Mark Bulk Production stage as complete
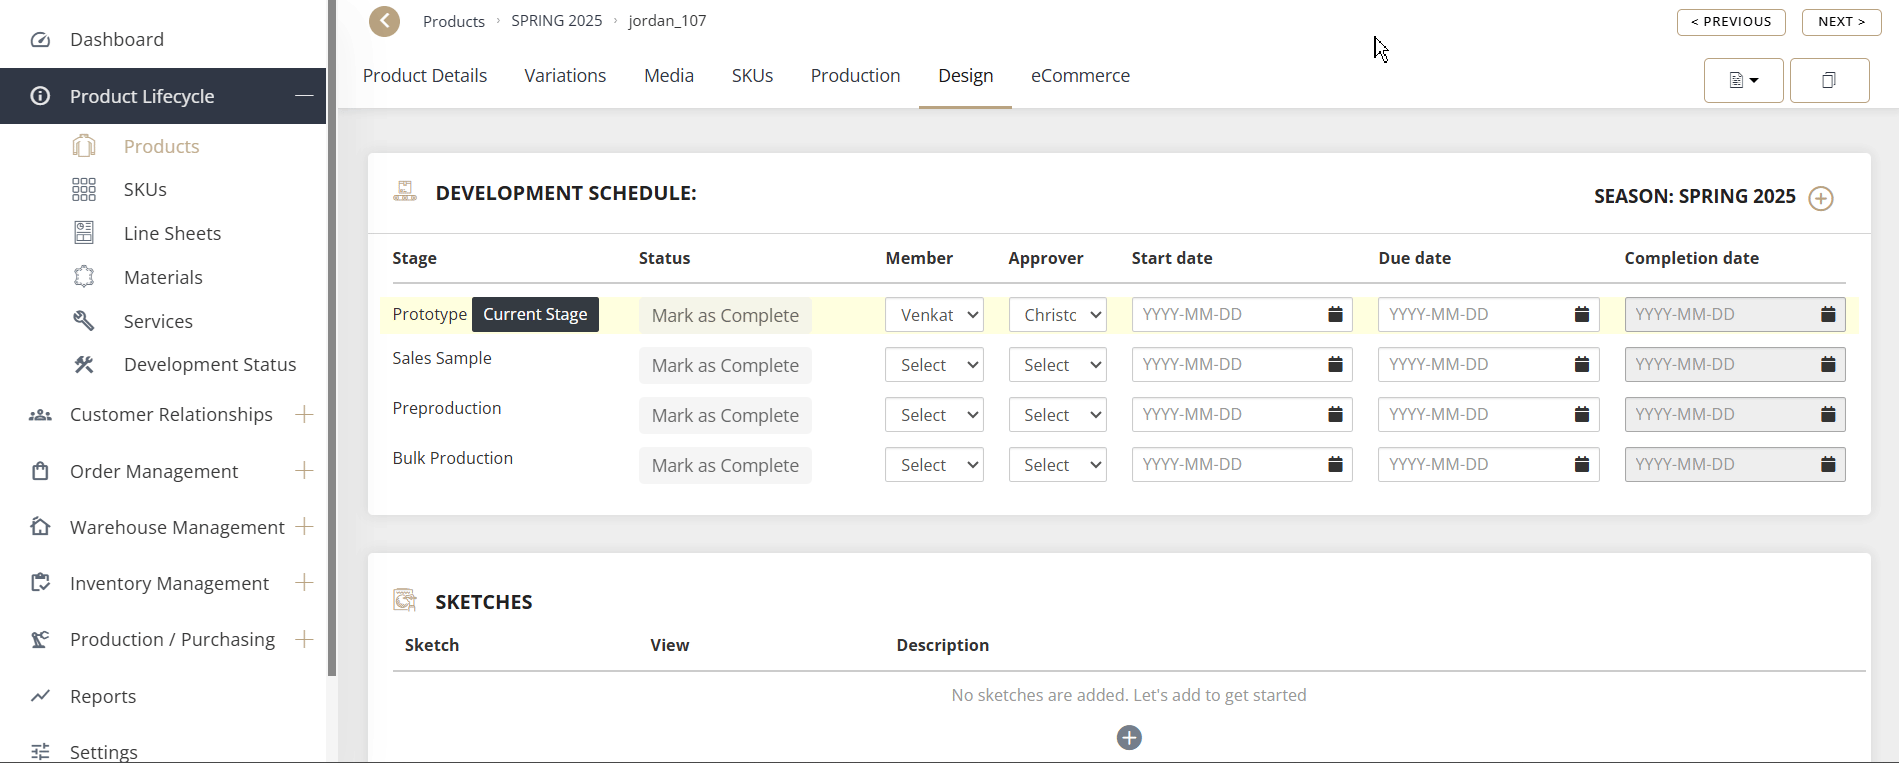Viewport: 1899px width, 763px height. coord(725,466)
